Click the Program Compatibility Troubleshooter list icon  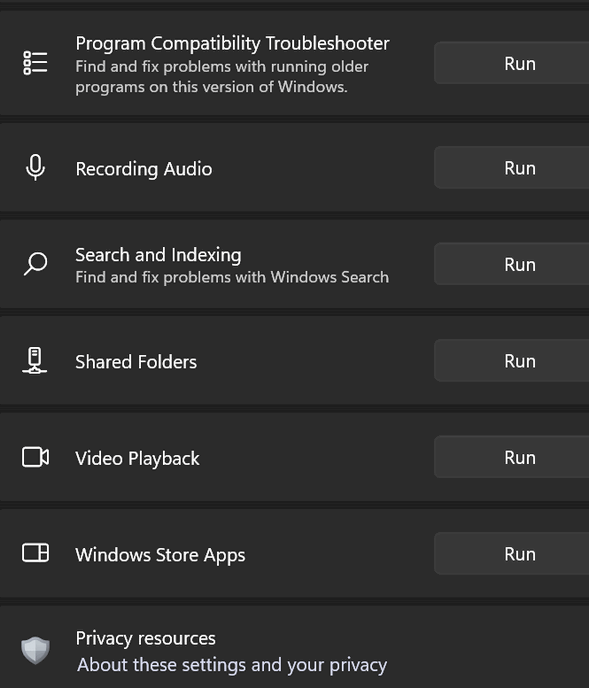coord(35,63)
